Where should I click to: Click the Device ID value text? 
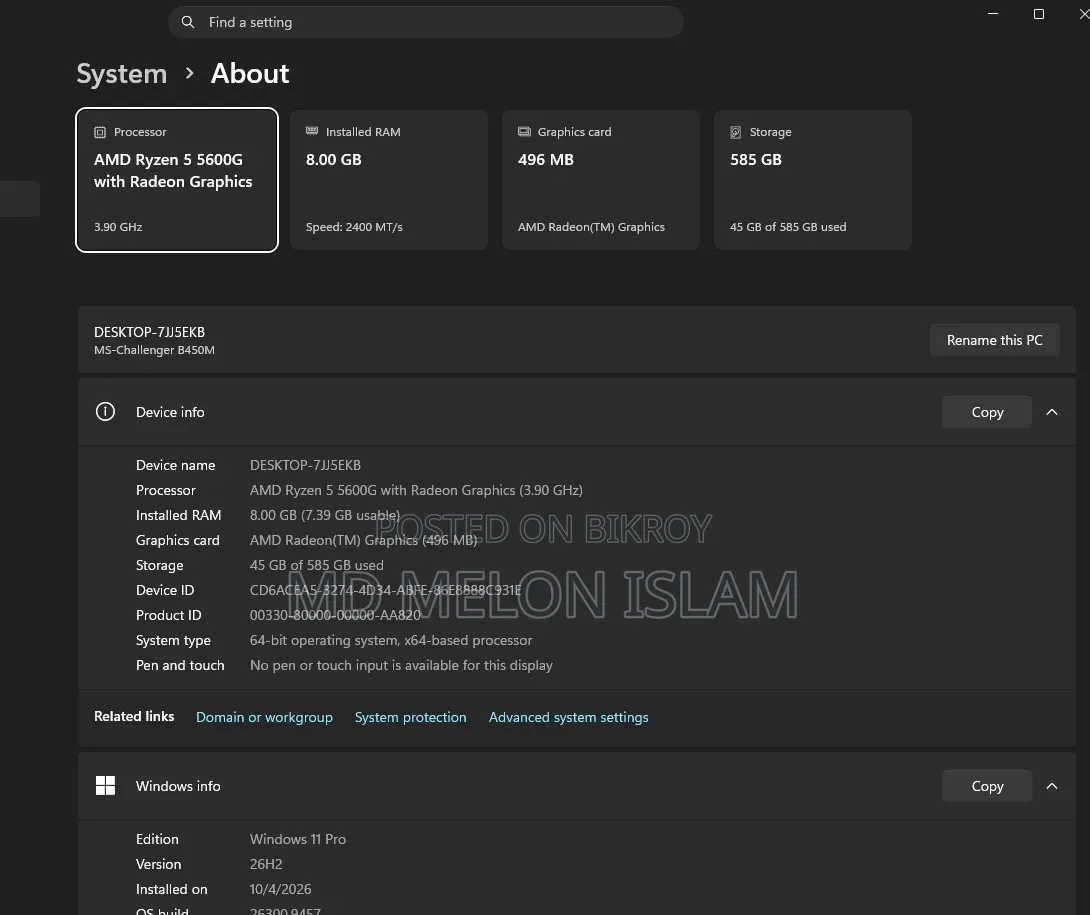(x=385, y=590)
